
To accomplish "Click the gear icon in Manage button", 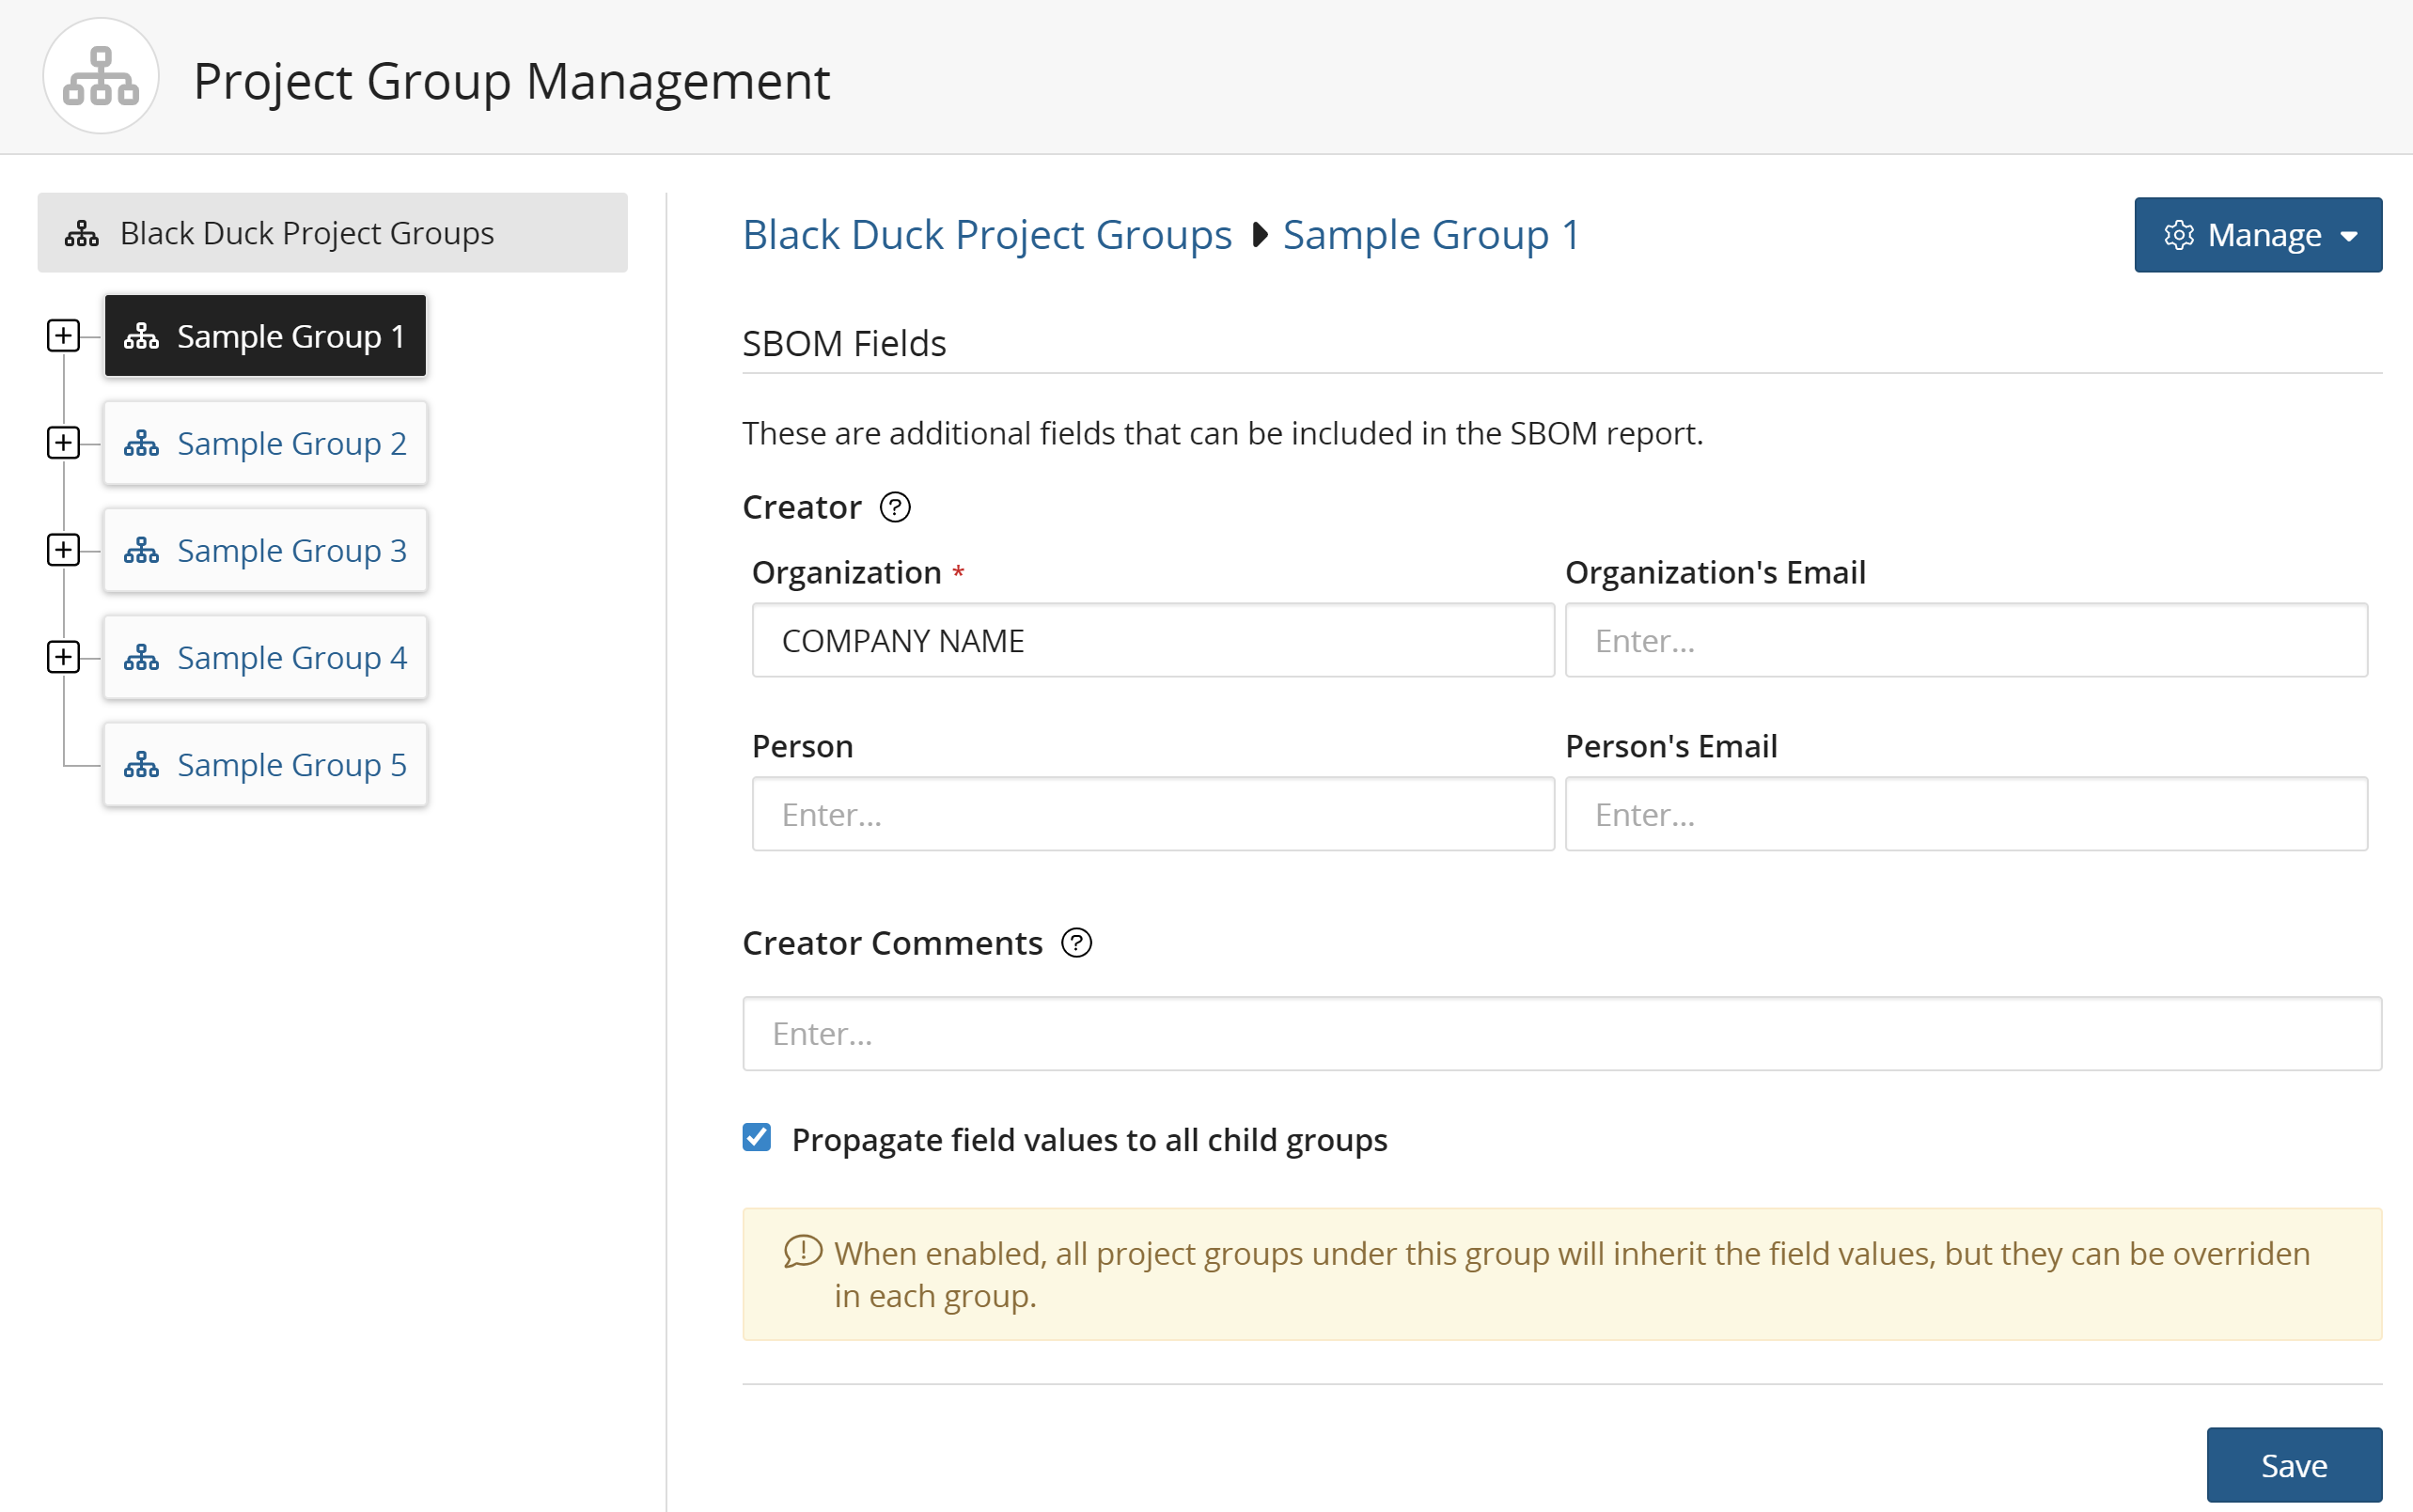I will [2178, 236].
